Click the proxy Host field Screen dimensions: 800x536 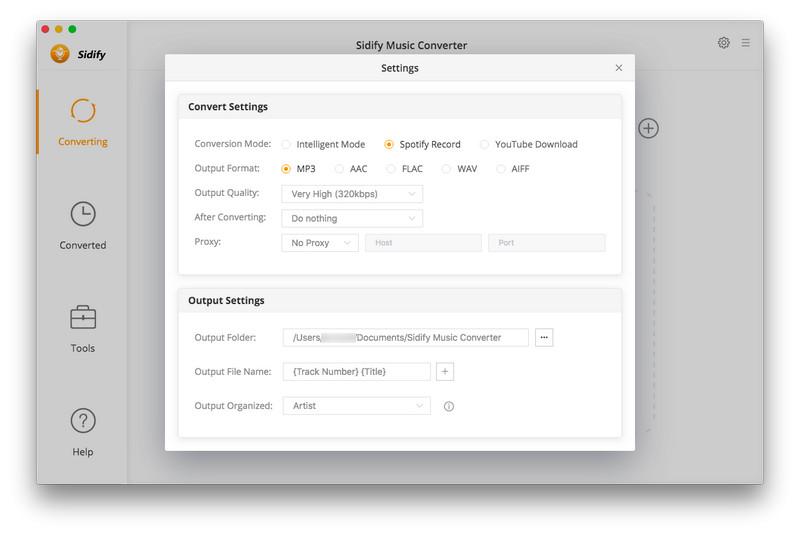click(423, 243)
